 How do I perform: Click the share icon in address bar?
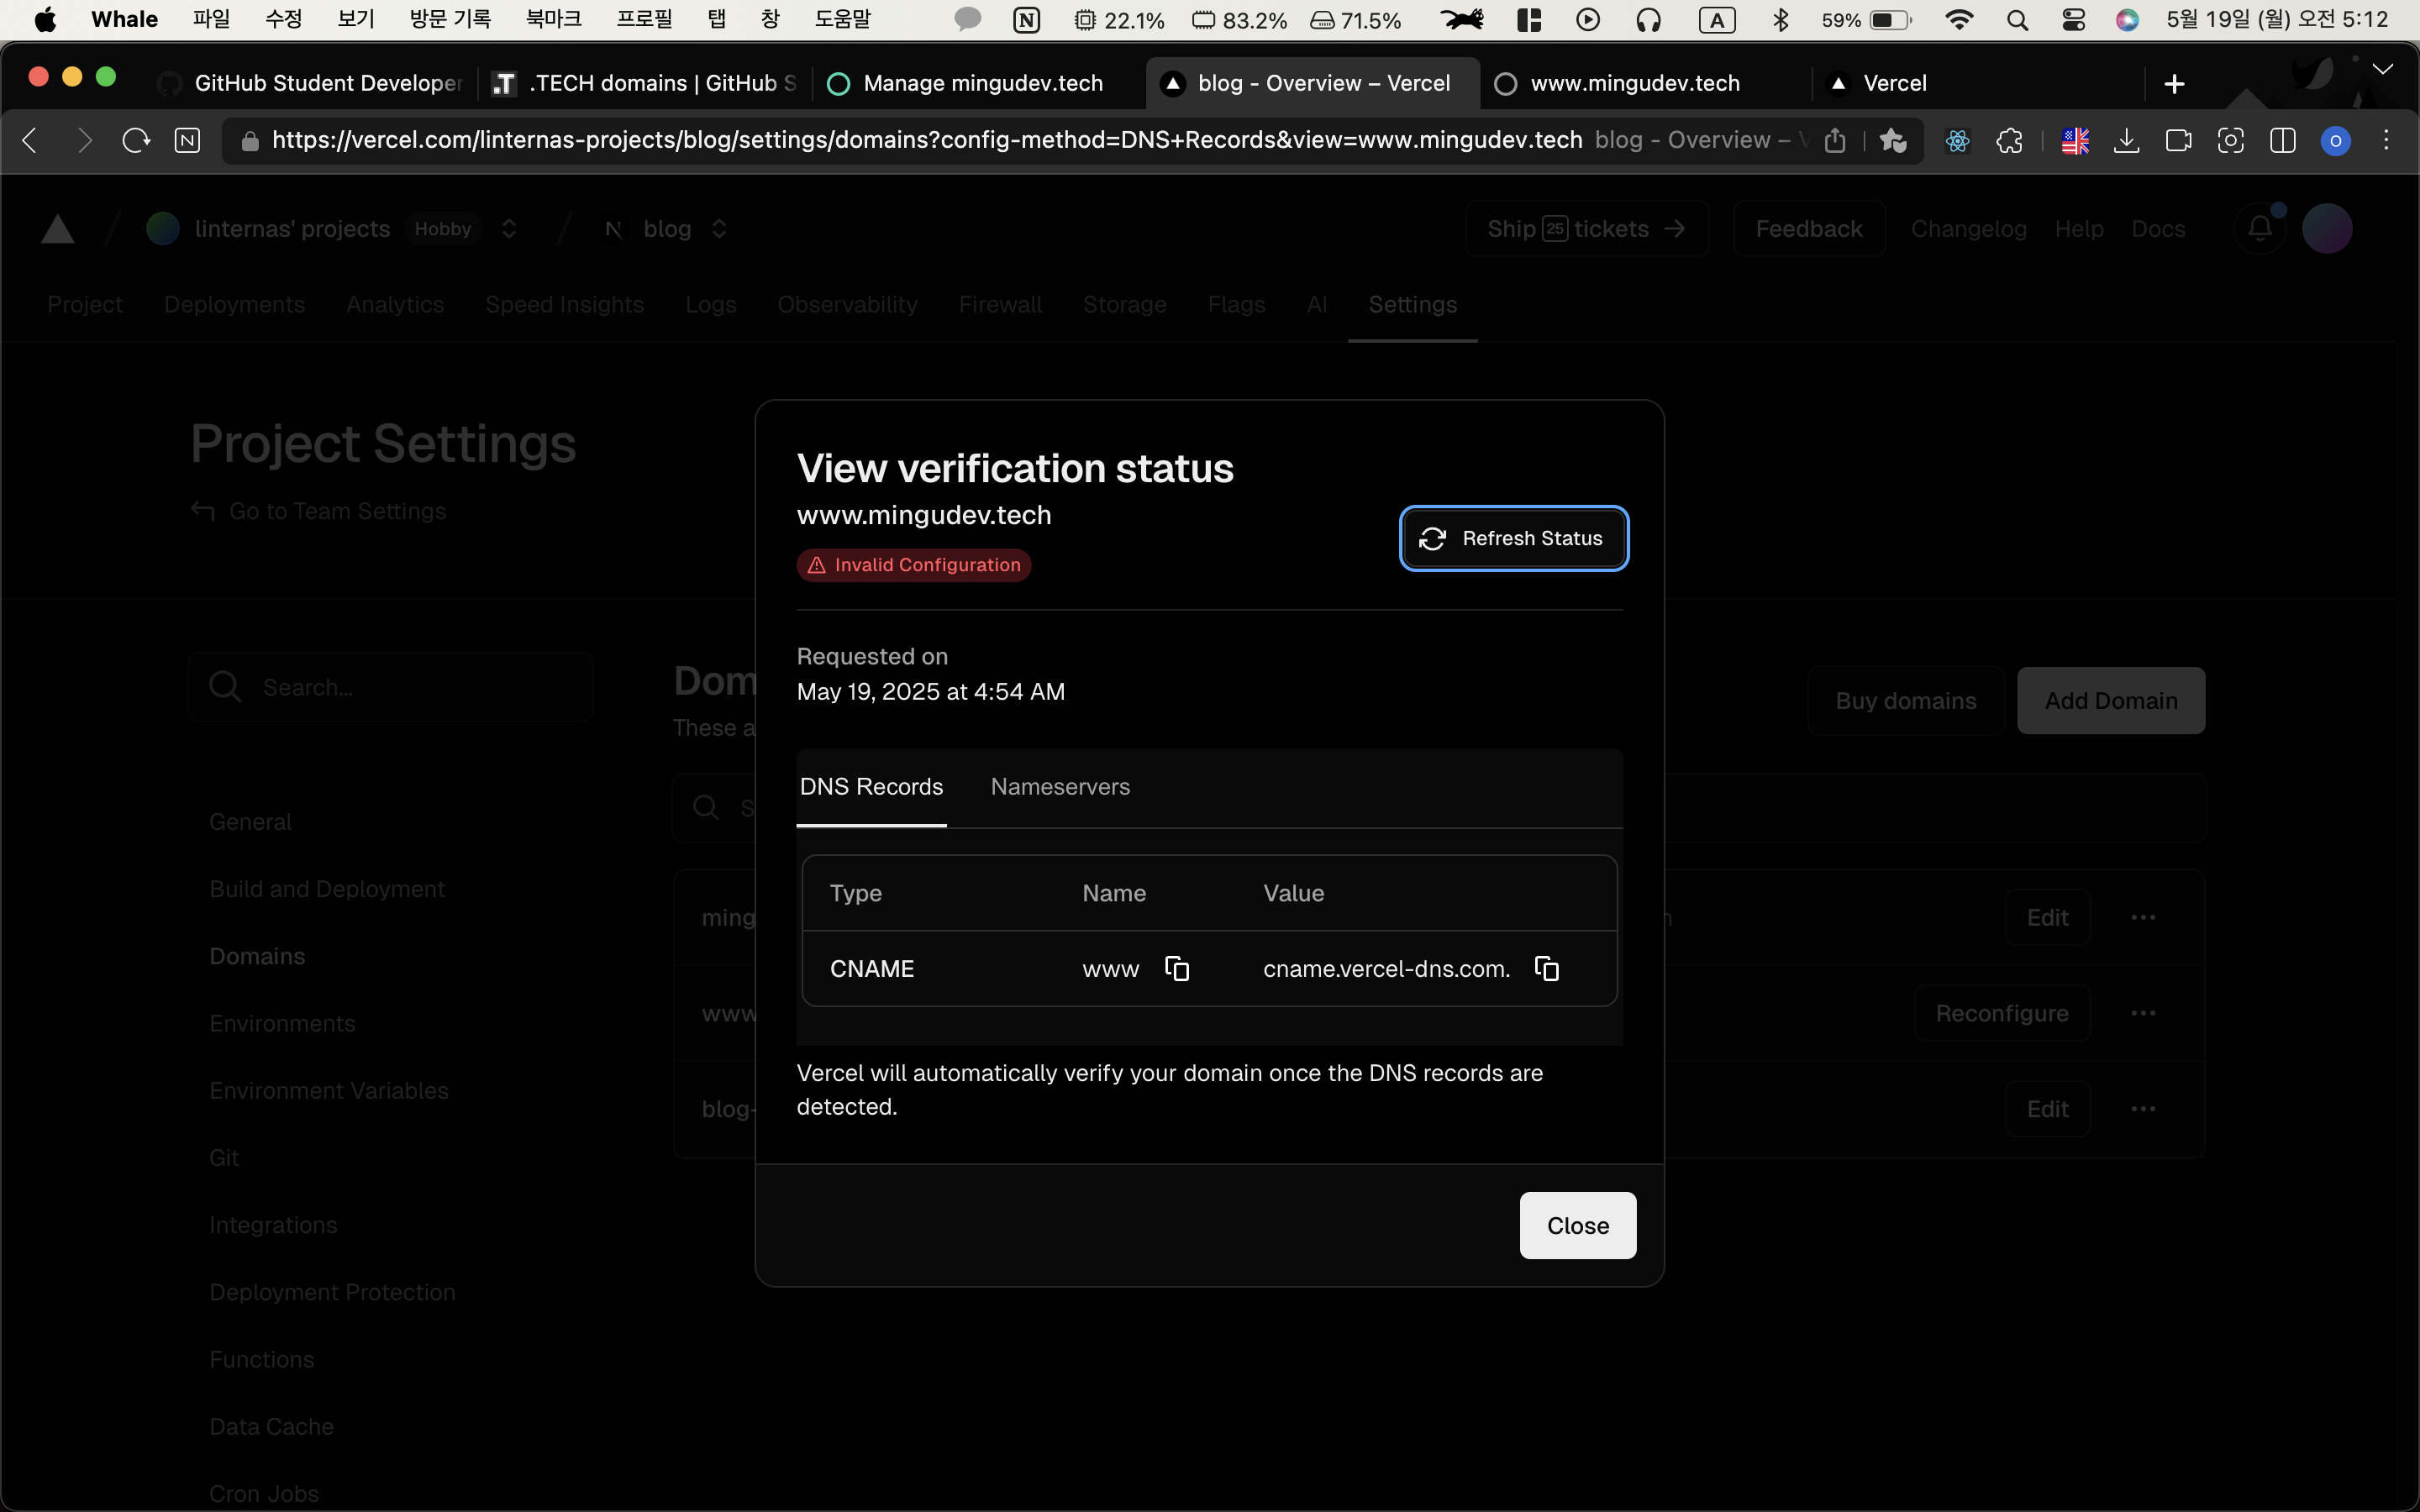(x=1834, y=141)
